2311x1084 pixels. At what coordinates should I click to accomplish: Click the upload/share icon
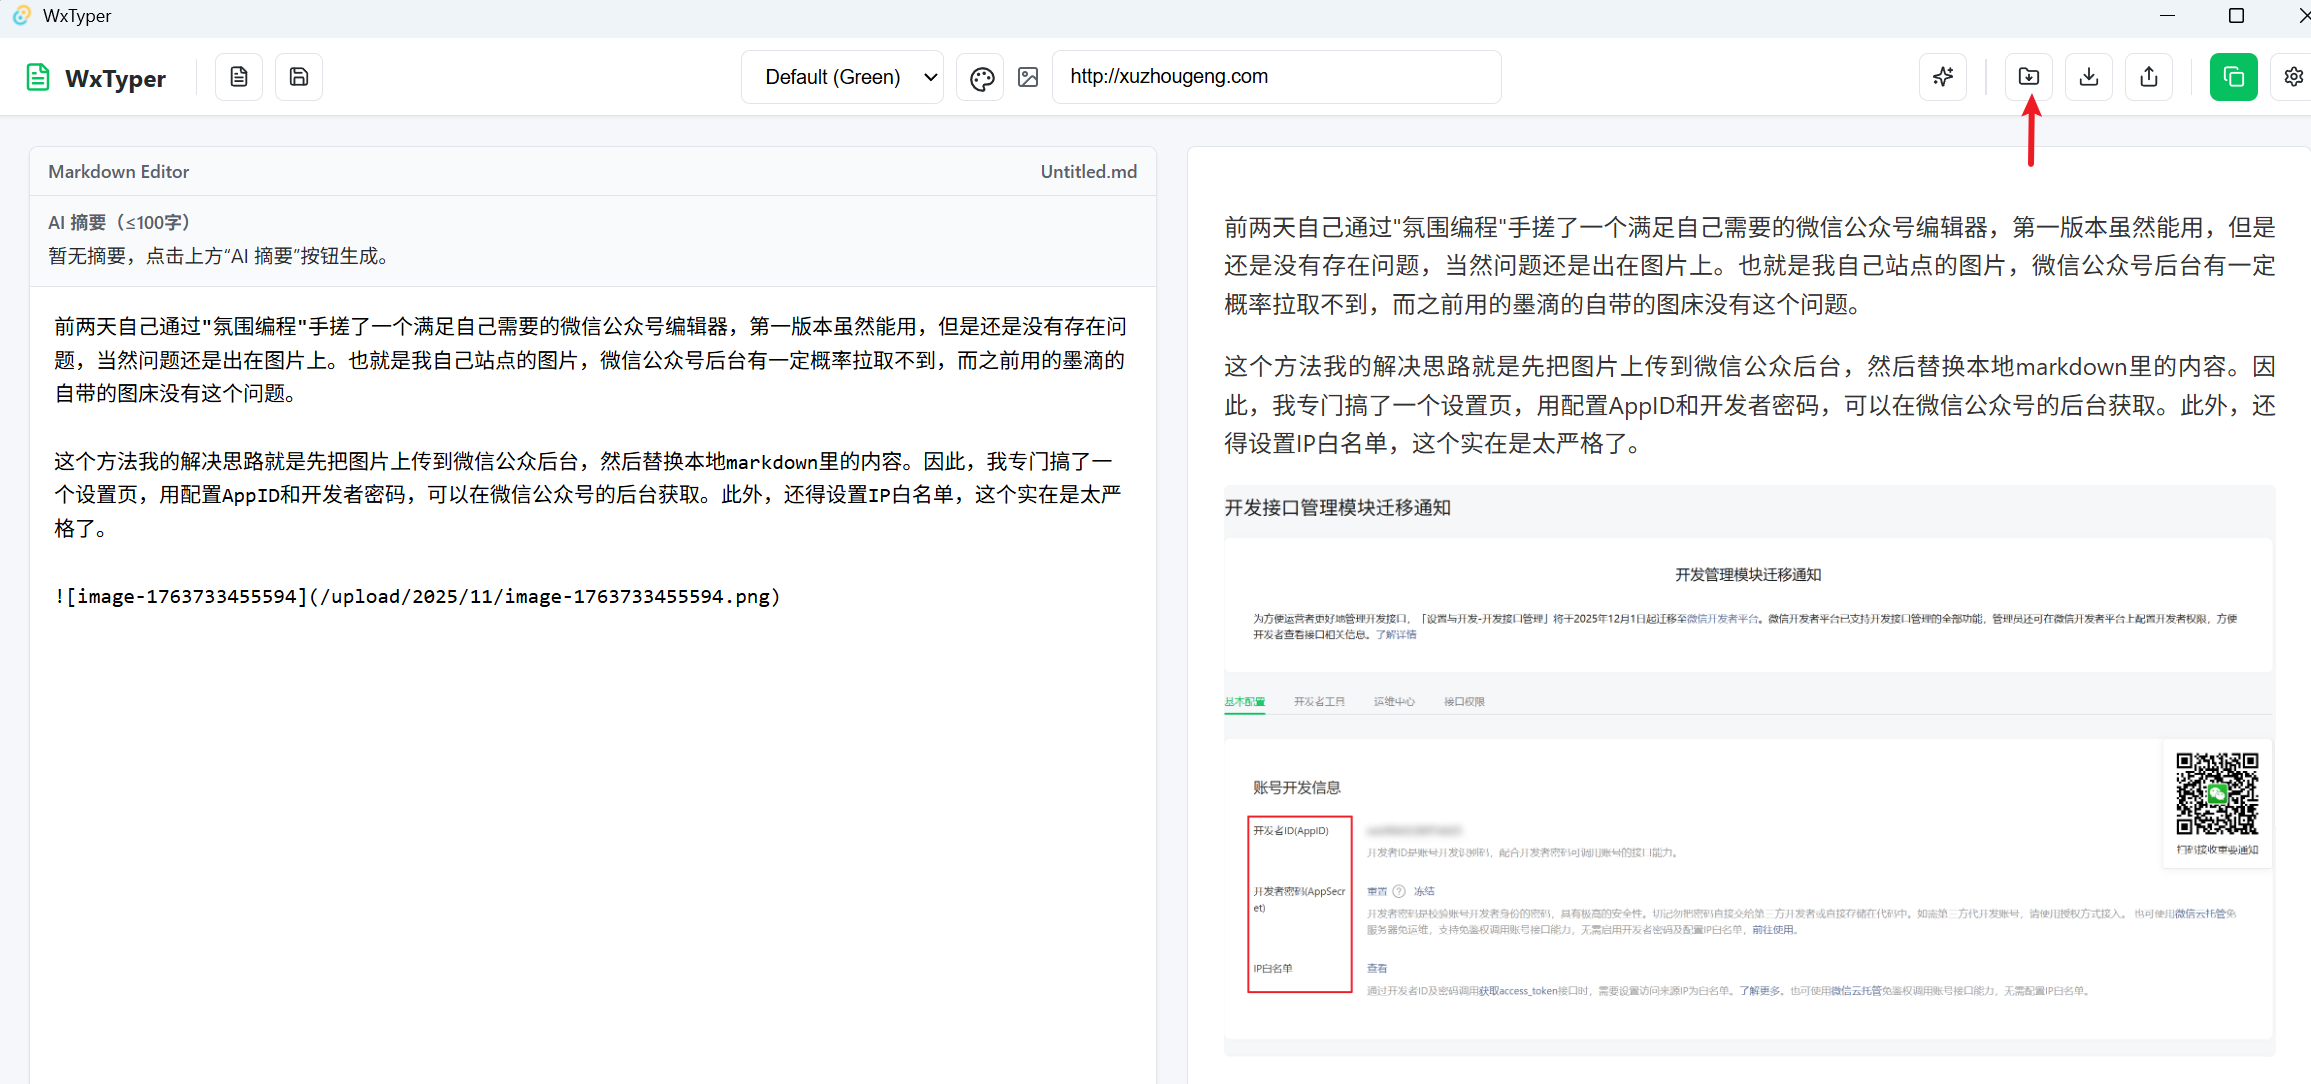[x=2149, y=77]
